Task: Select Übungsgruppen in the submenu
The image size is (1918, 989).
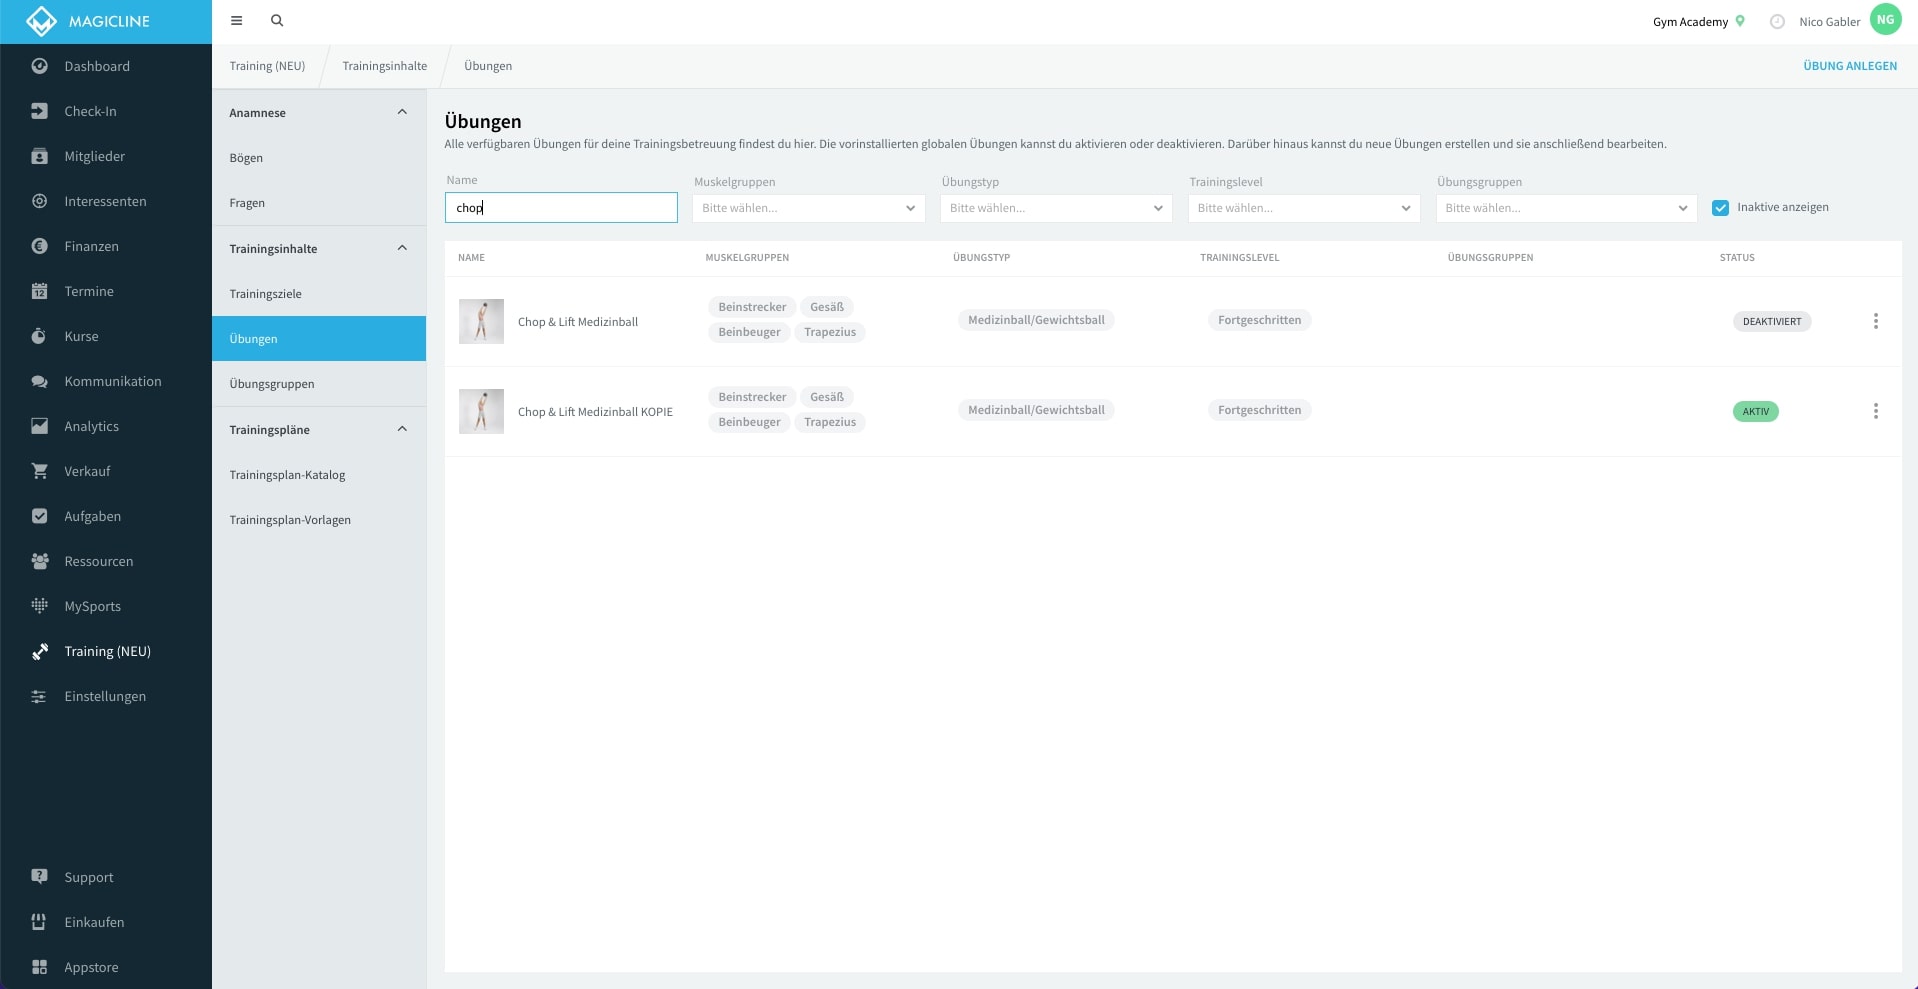Action: point(272,384)
